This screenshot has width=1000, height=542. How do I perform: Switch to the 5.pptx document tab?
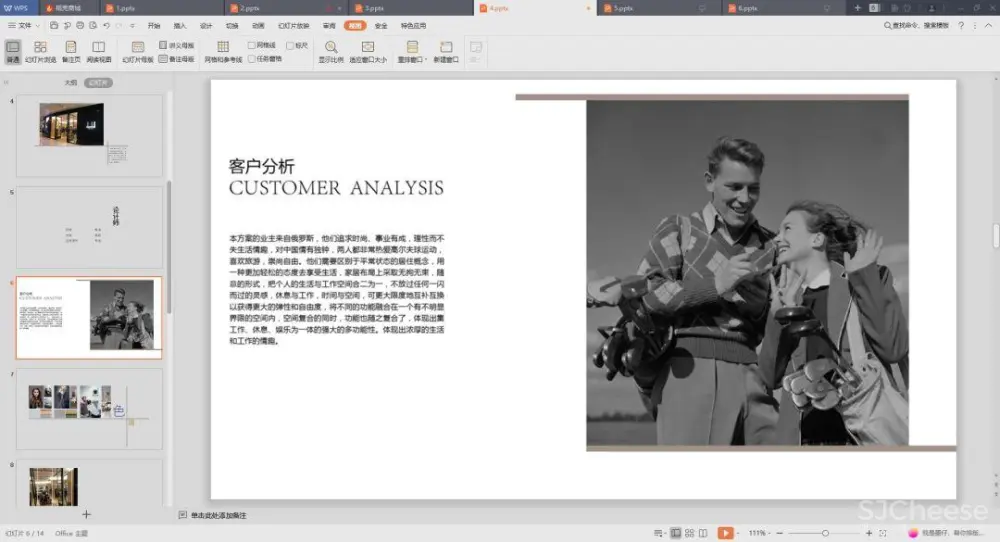point(624,8)
